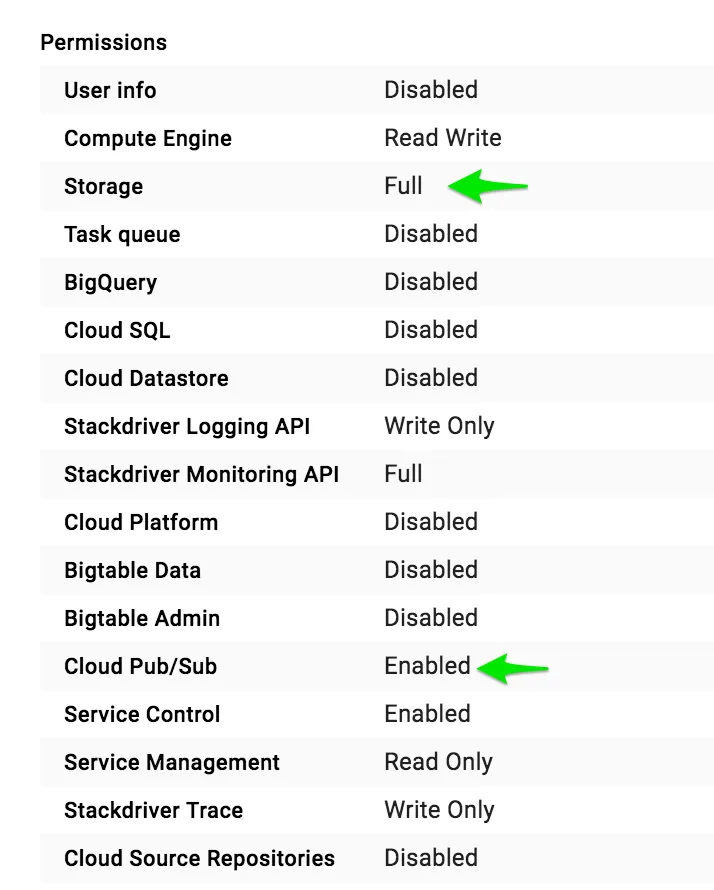
Task: Select the Cloud Datastore row
Action: pyautogui.click(x=377, y=378)
